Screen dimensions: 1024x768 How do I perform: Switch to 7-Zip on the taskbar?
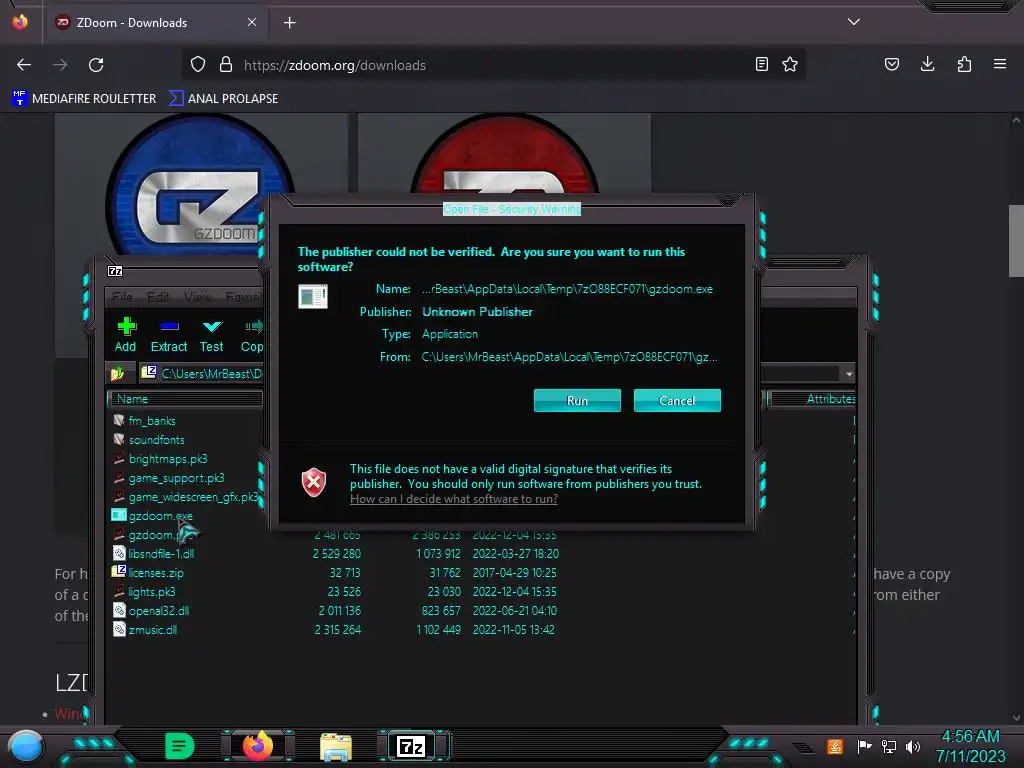pyautogui.click(x=411, y=746)
